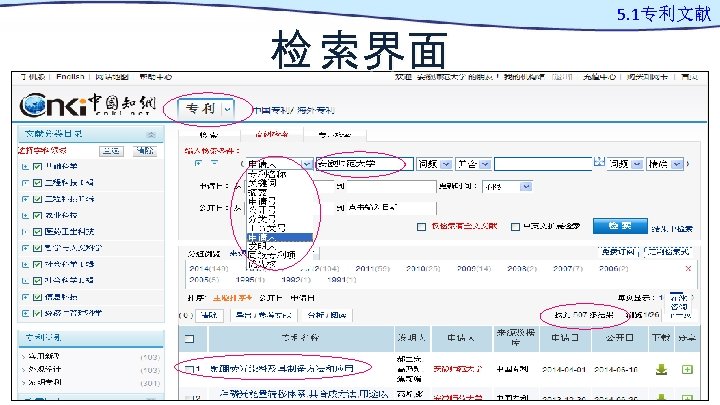Toggle the 农业科技 category checkbox
This screenshot has width=720, height=405.
coord(38,215)
